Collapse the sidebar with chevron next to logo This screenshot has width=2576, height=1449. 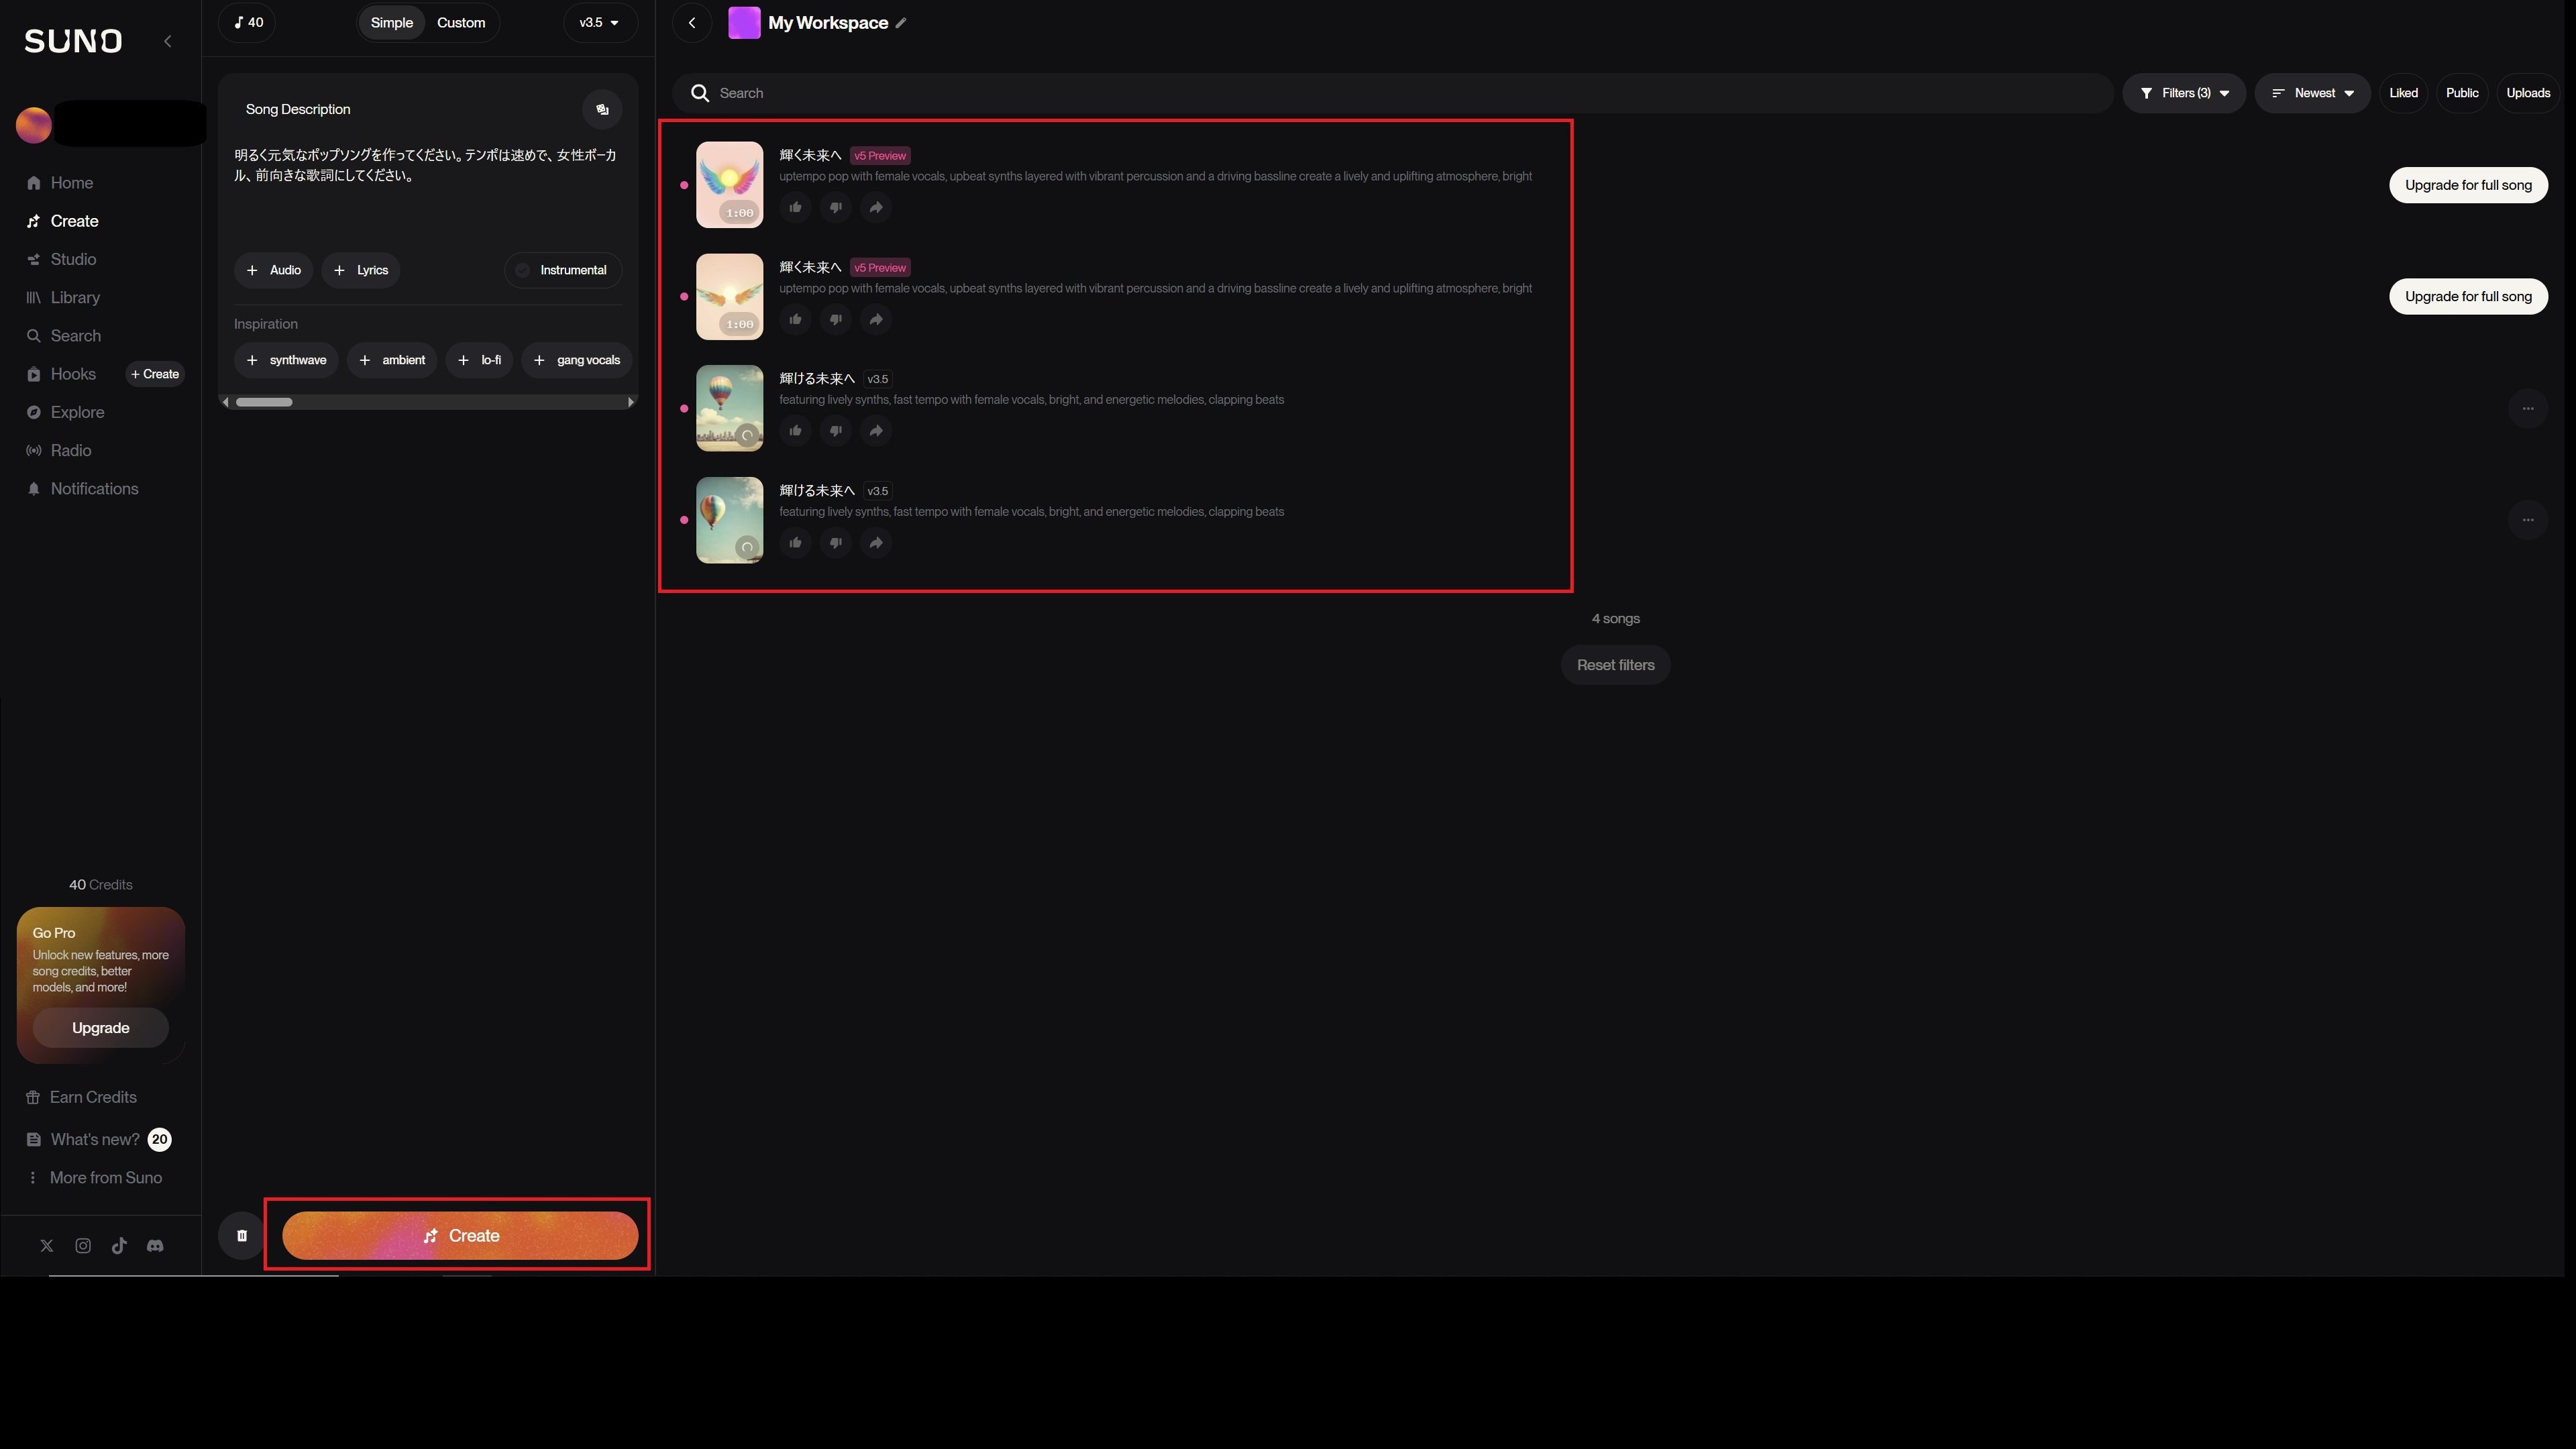point(167,41)
